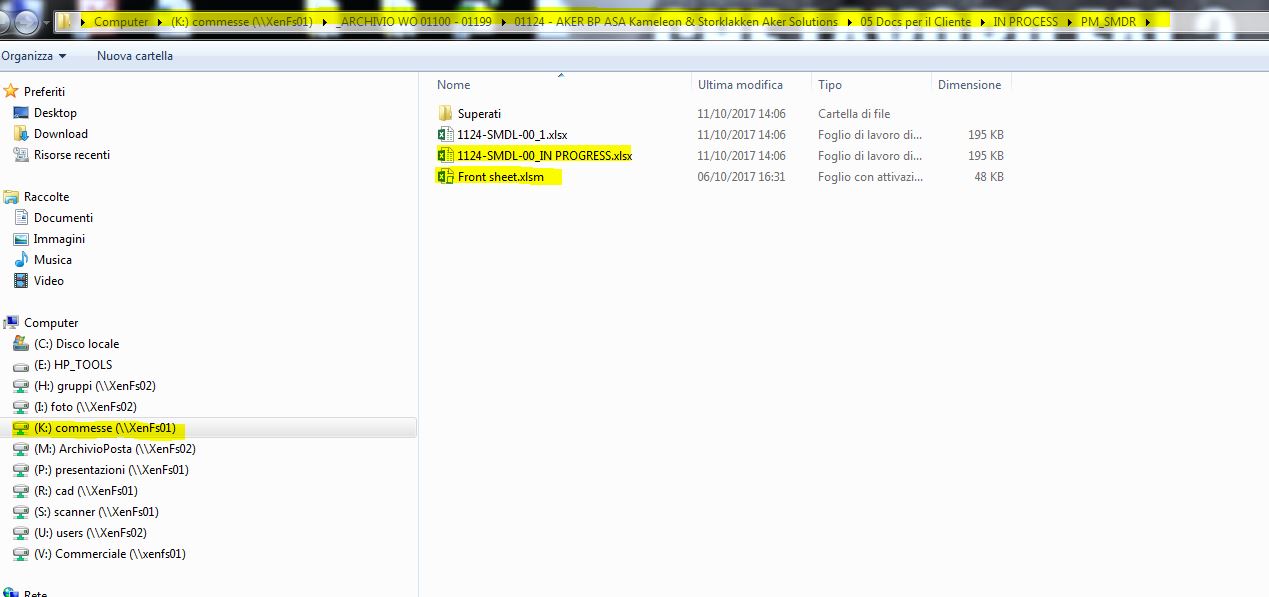
Task: Expand the arrow after IN PROCESS breadcrumb
Action: [x=1069, y=22]
